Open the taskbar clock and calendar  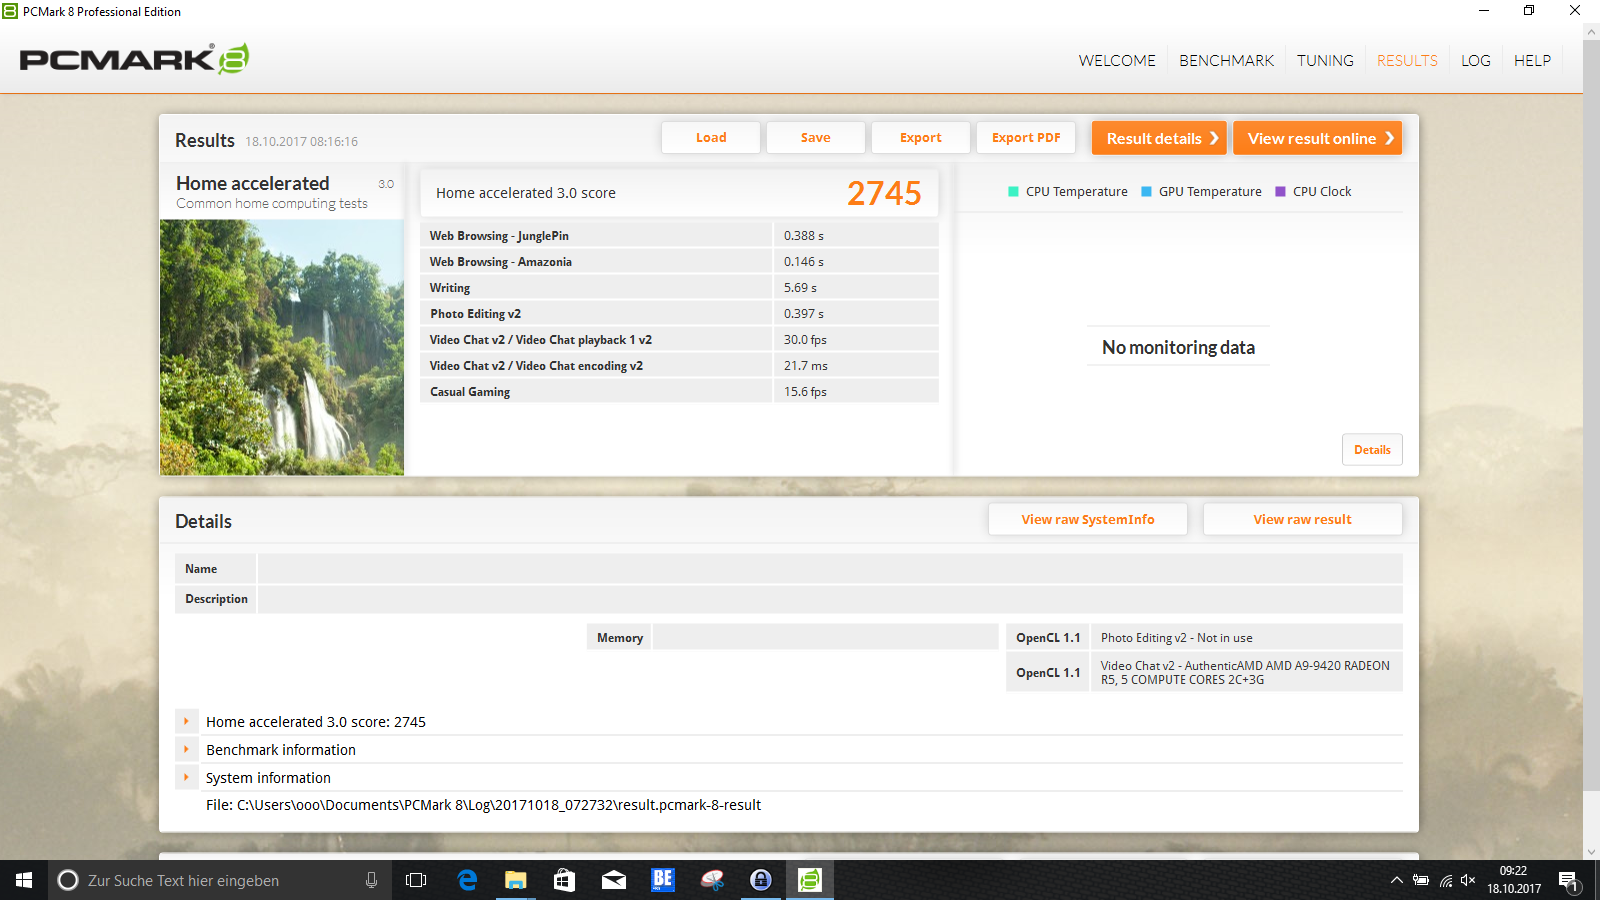(x=1514, y=880)
